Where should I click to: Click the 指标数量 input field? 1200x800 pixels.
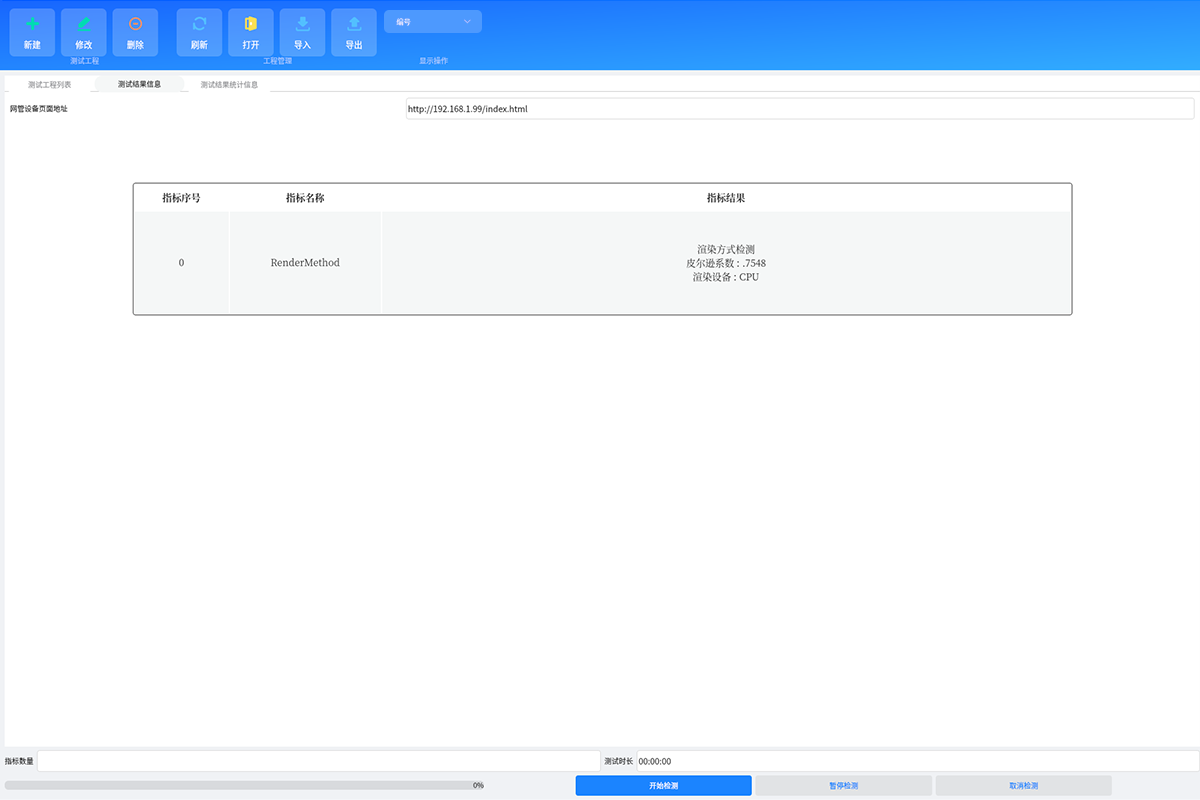point(319,761)
